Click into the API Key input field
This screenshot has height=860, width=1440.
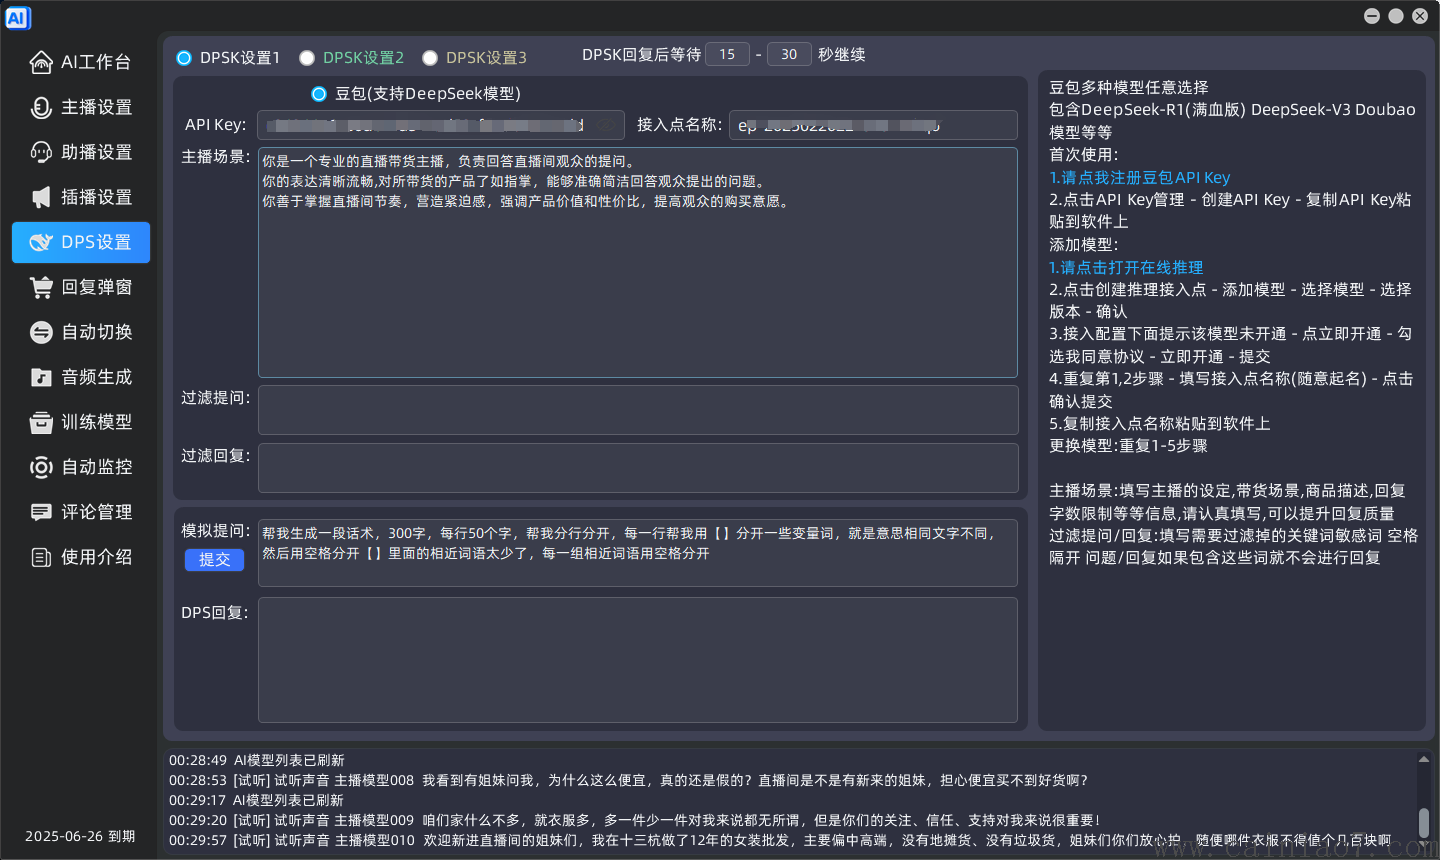pos(435,124)
